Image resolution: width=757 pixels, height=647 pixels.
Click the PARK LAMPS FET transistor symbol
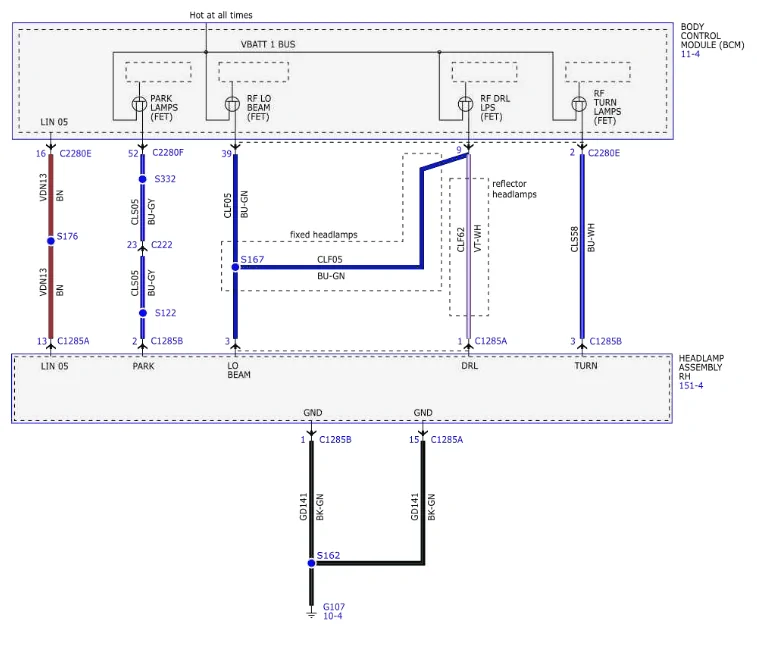tap(140, 104)
